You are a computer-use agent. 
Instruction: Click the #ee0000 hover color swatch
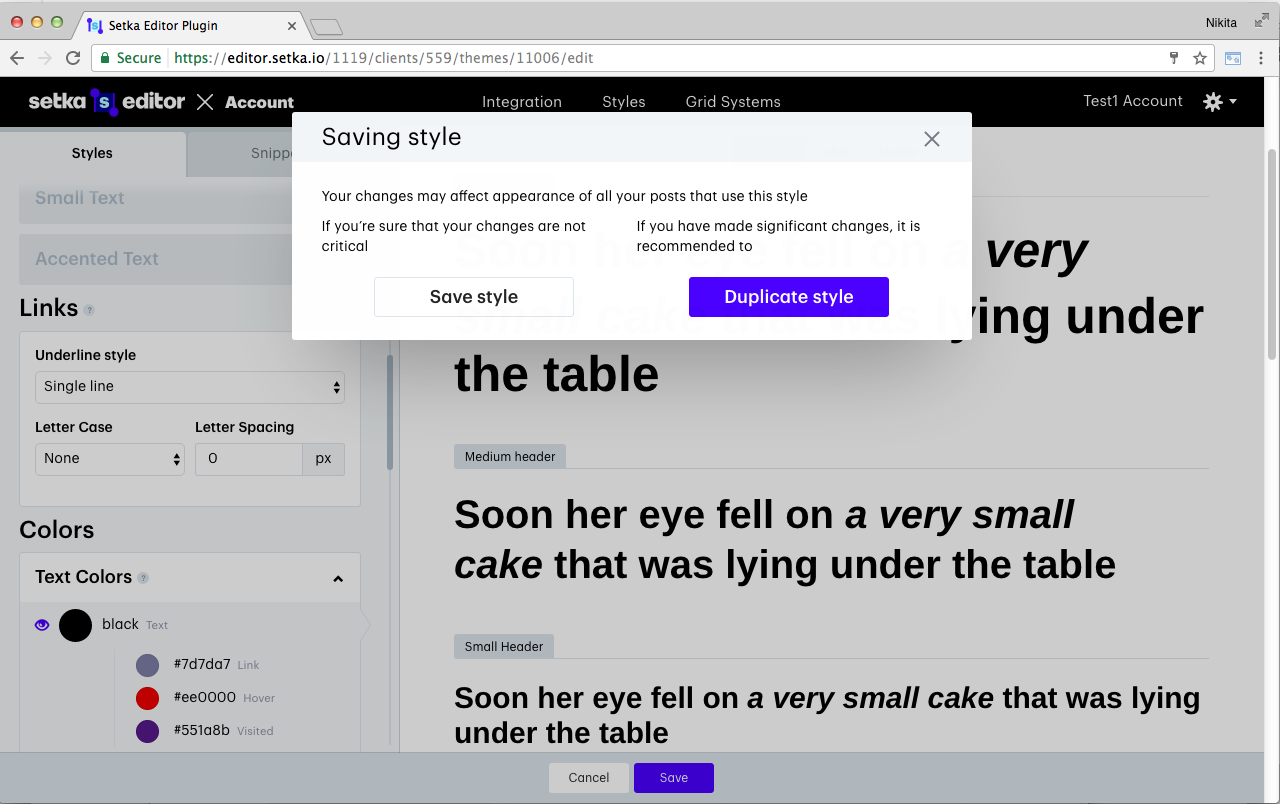[148, 698]
